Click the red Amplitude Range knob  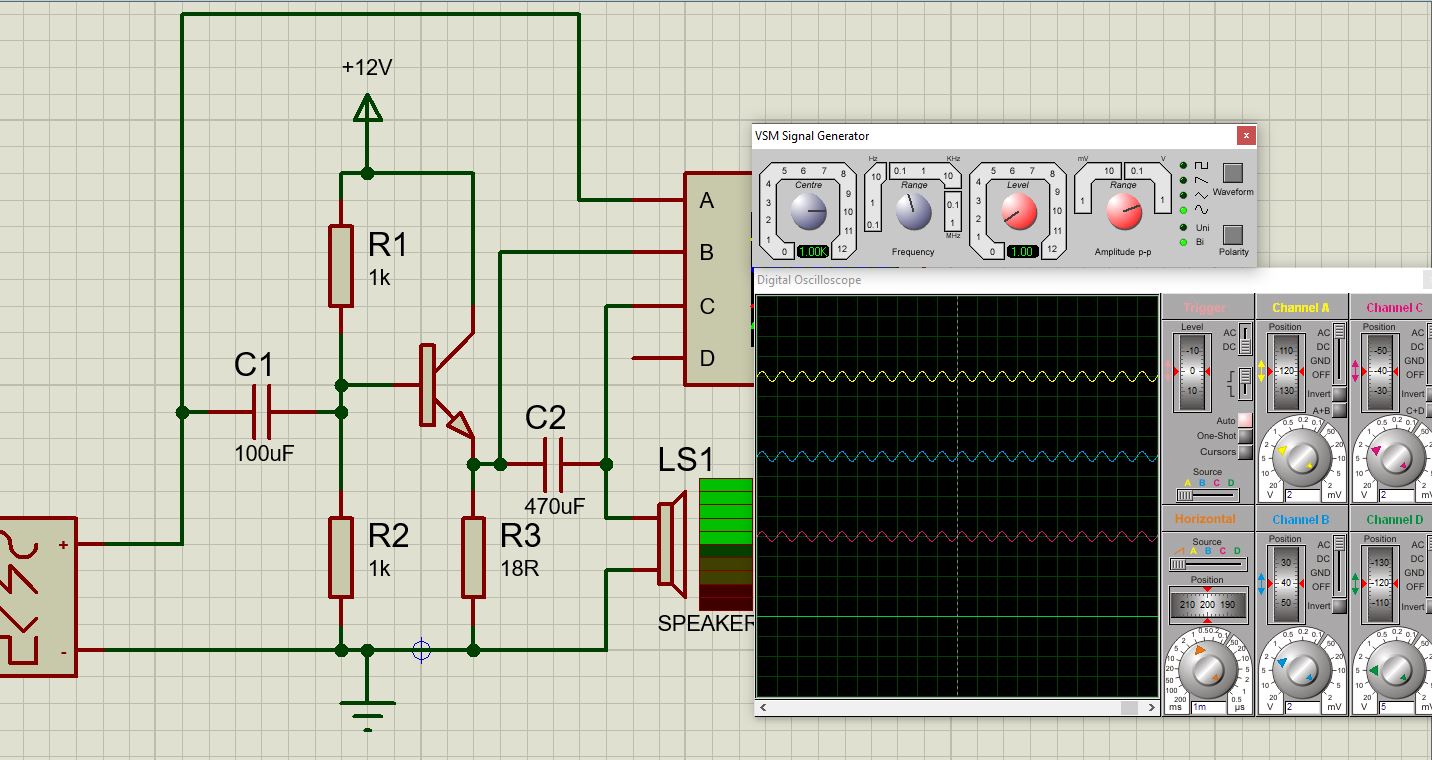[x=1123, y=211]
